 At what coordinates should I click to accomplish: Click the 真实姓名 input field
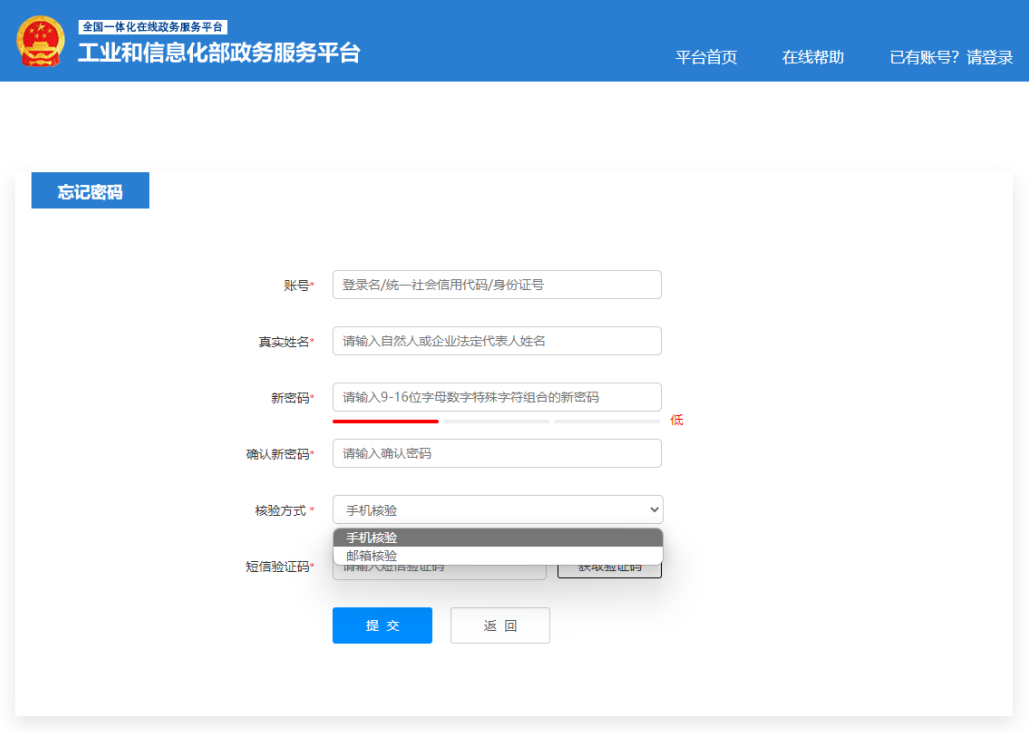[497, 340]
